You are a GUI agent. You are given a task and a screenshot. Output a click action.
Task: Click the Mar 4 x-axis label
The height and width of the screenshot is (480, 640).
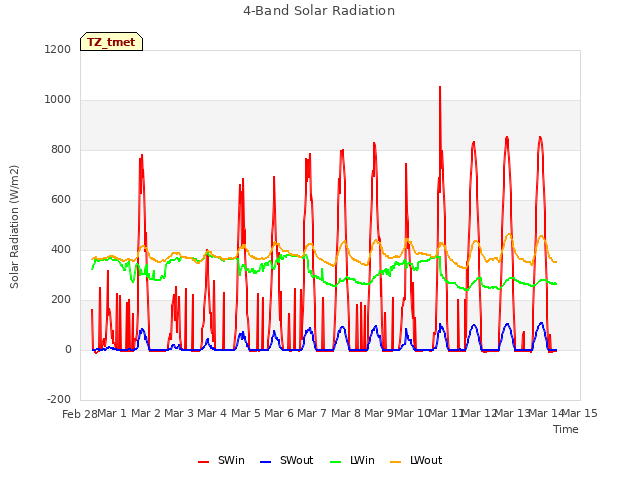click(x=212, y=413)
